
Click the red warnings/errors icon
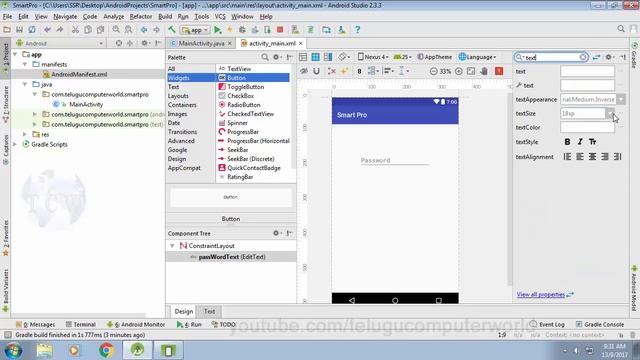[x=499, y=71]
